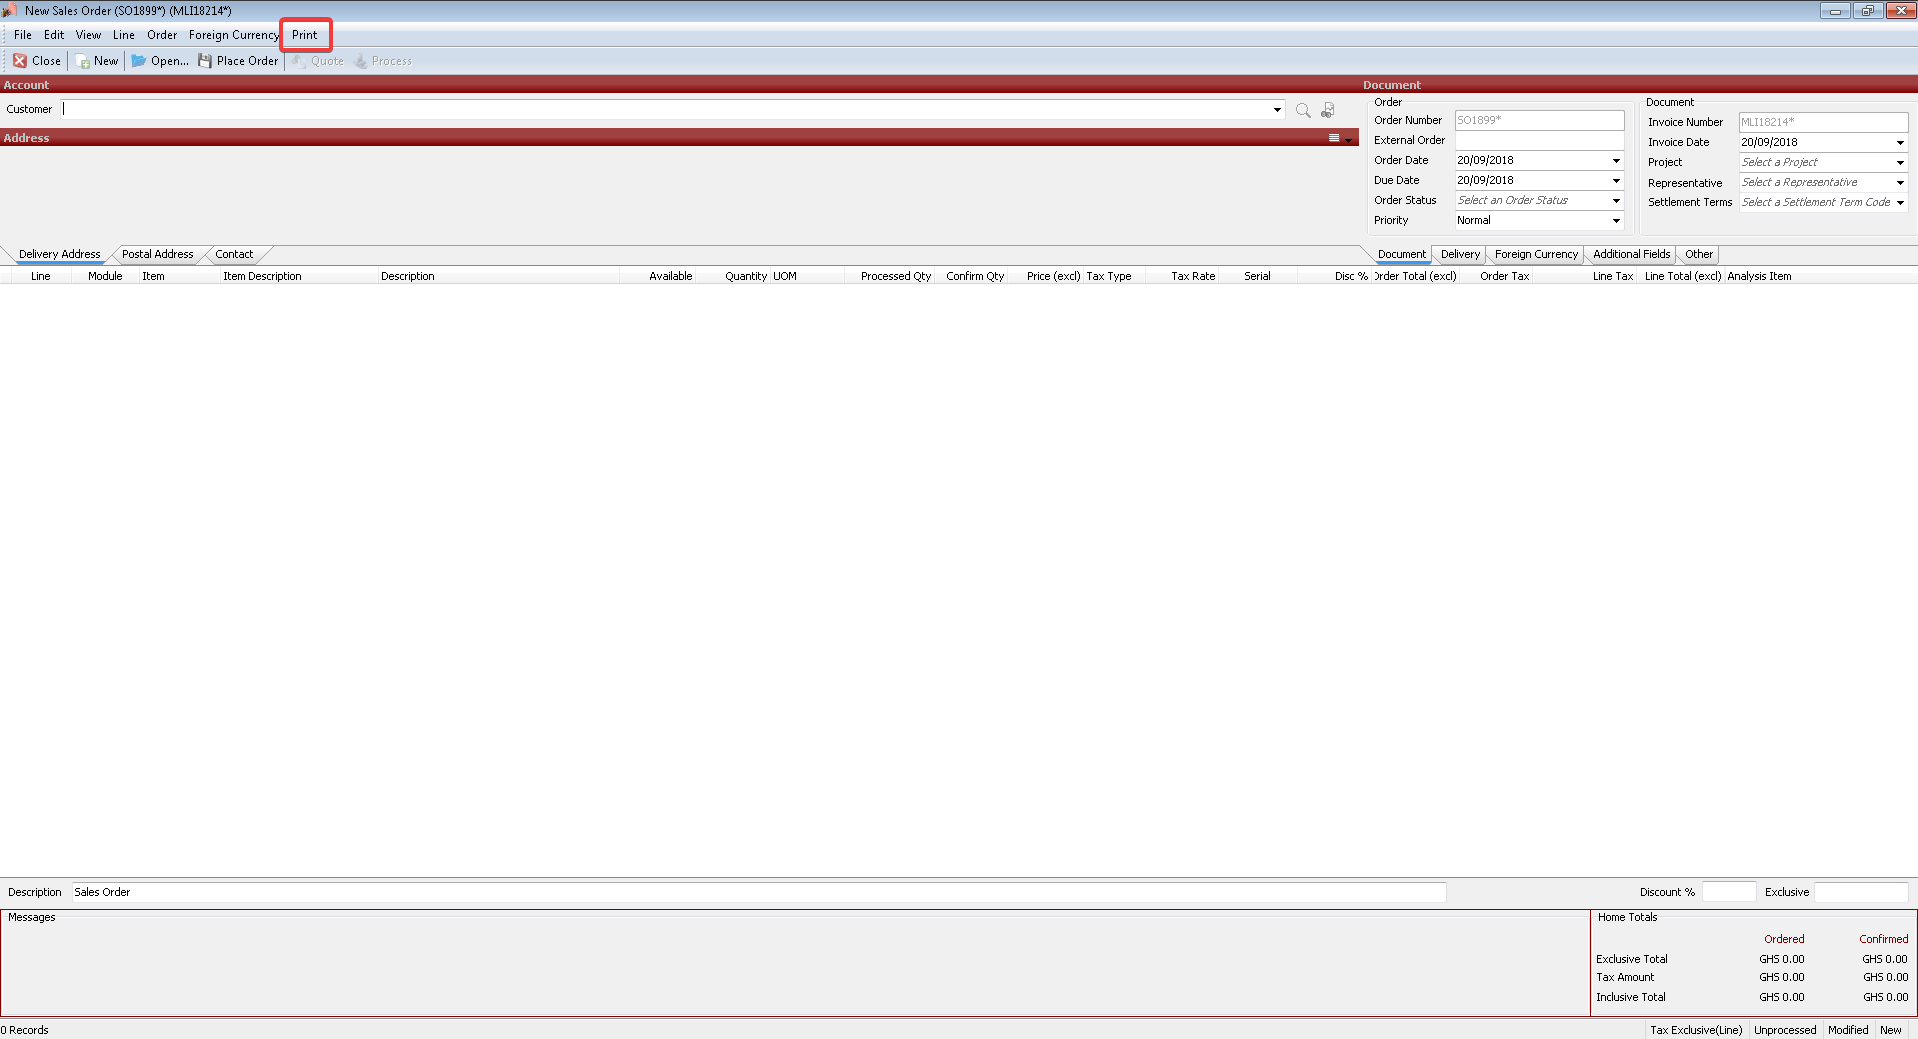Click the Place Order save icon

[205, 61]
